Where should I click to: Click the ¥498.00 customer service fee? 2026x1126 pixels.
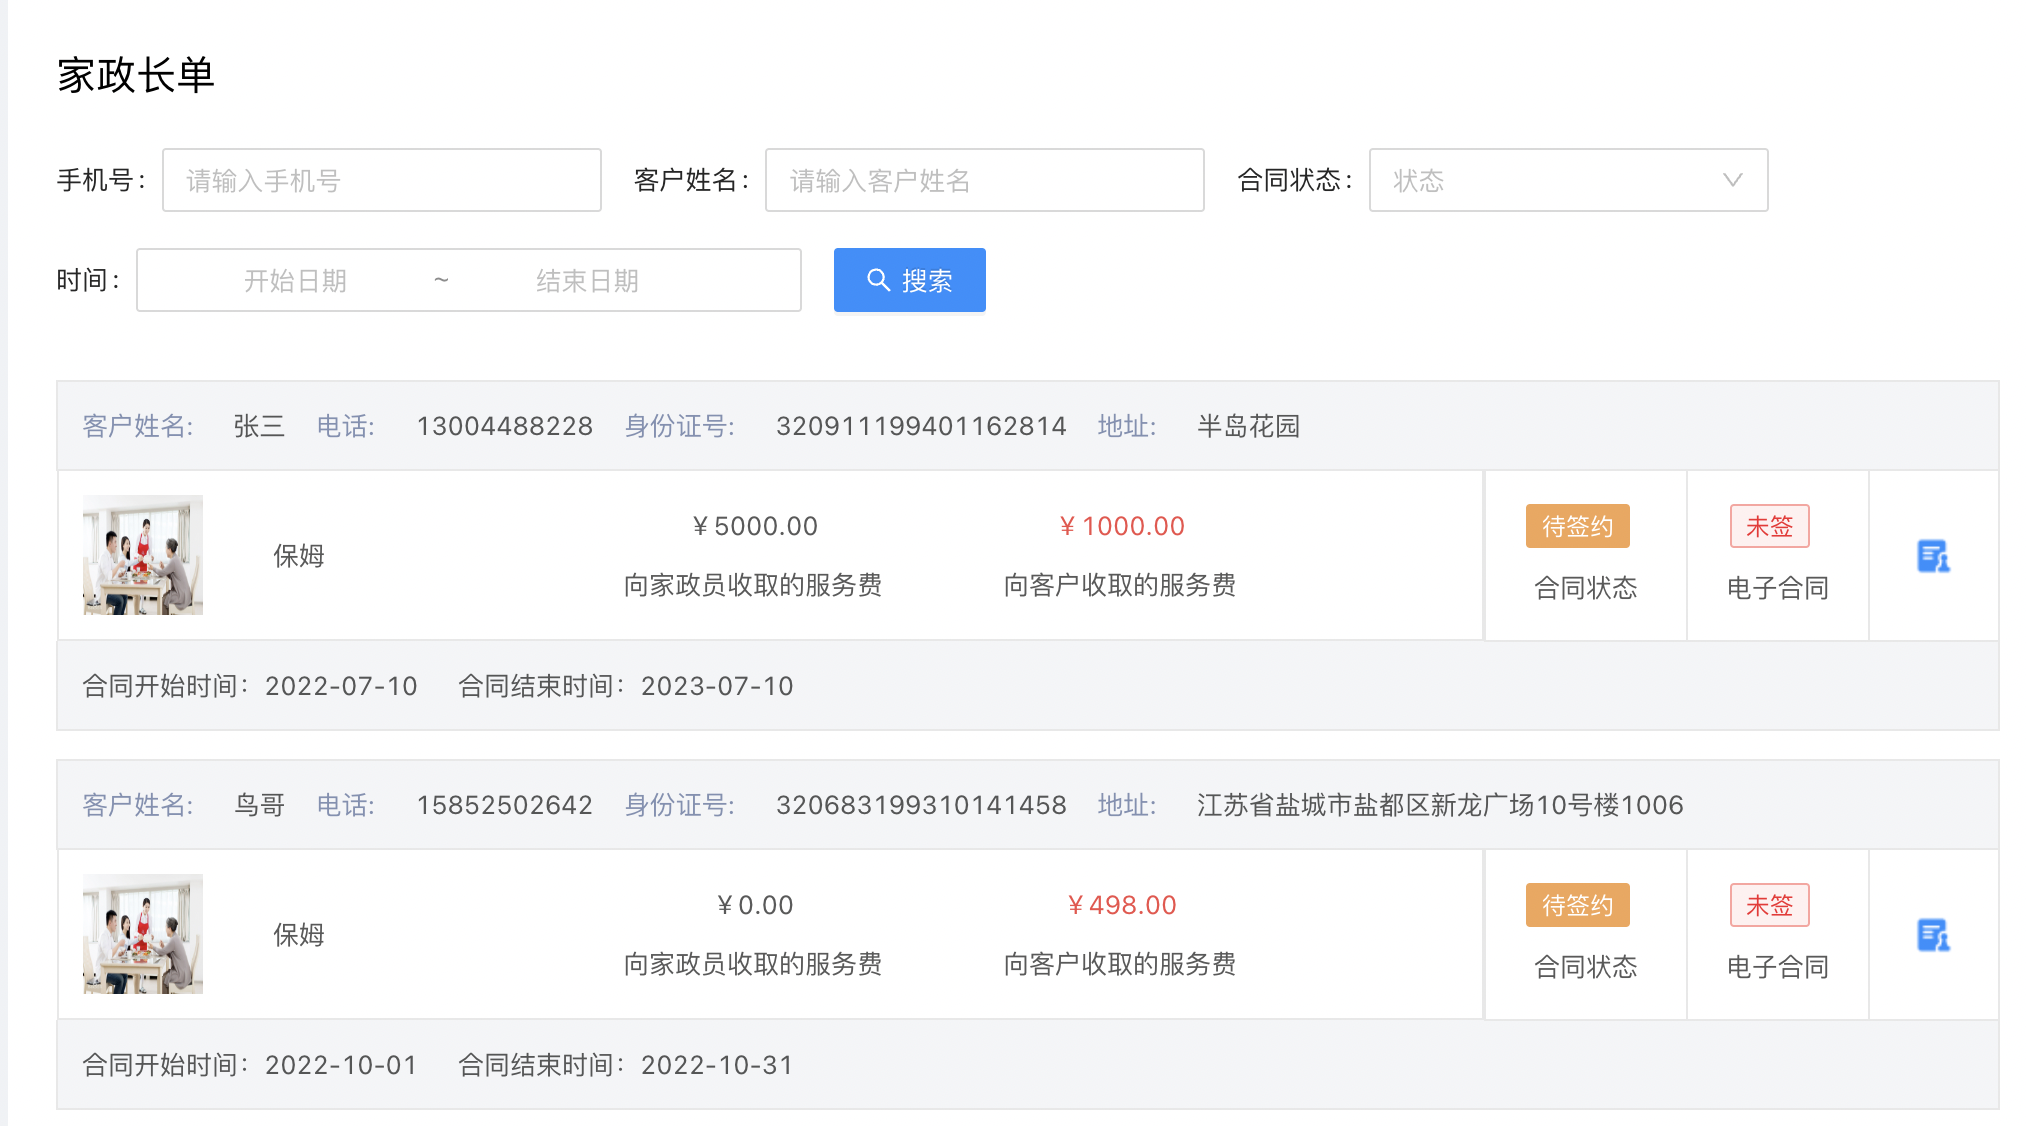(x=1121, y=905)
